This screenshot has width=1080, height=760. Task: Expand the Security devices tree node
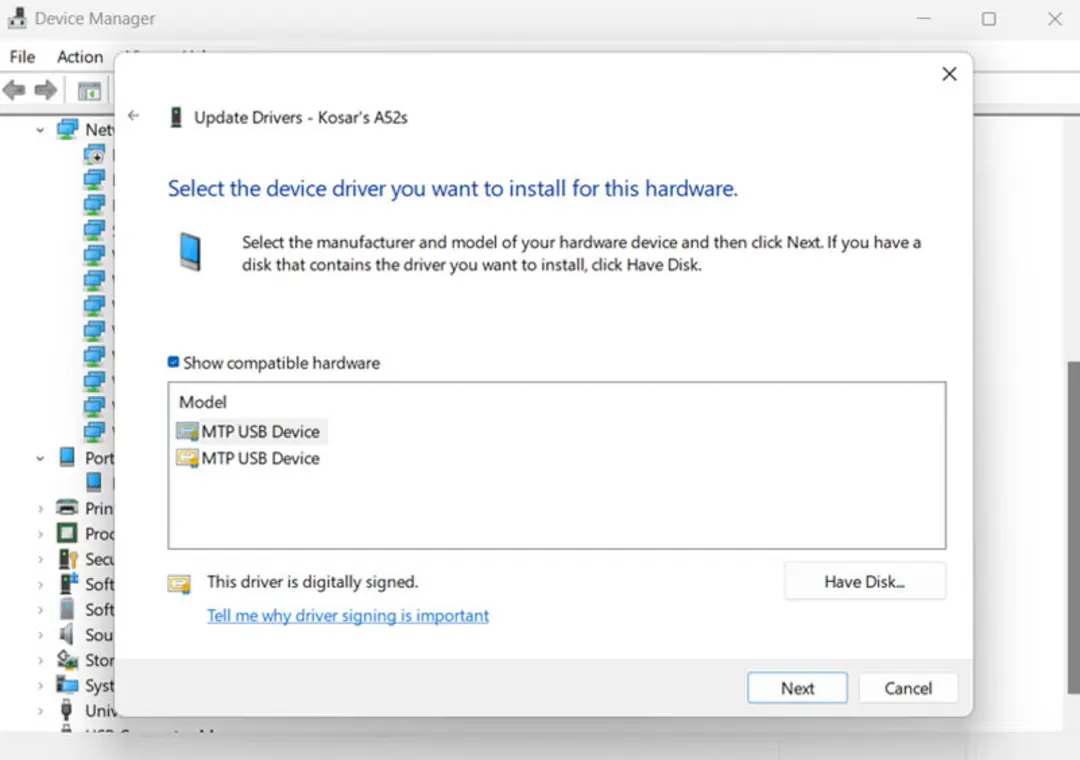pos(40,559)
